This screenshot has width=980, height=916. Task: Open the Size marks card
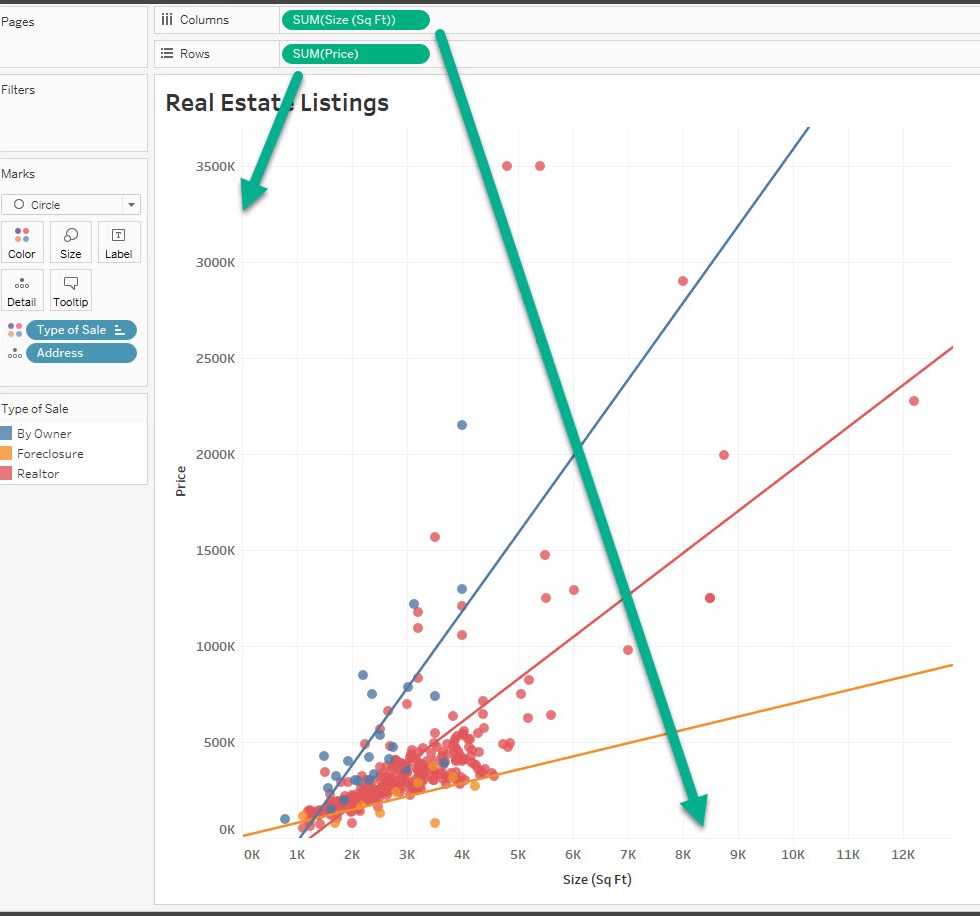(x=71, y=242)
